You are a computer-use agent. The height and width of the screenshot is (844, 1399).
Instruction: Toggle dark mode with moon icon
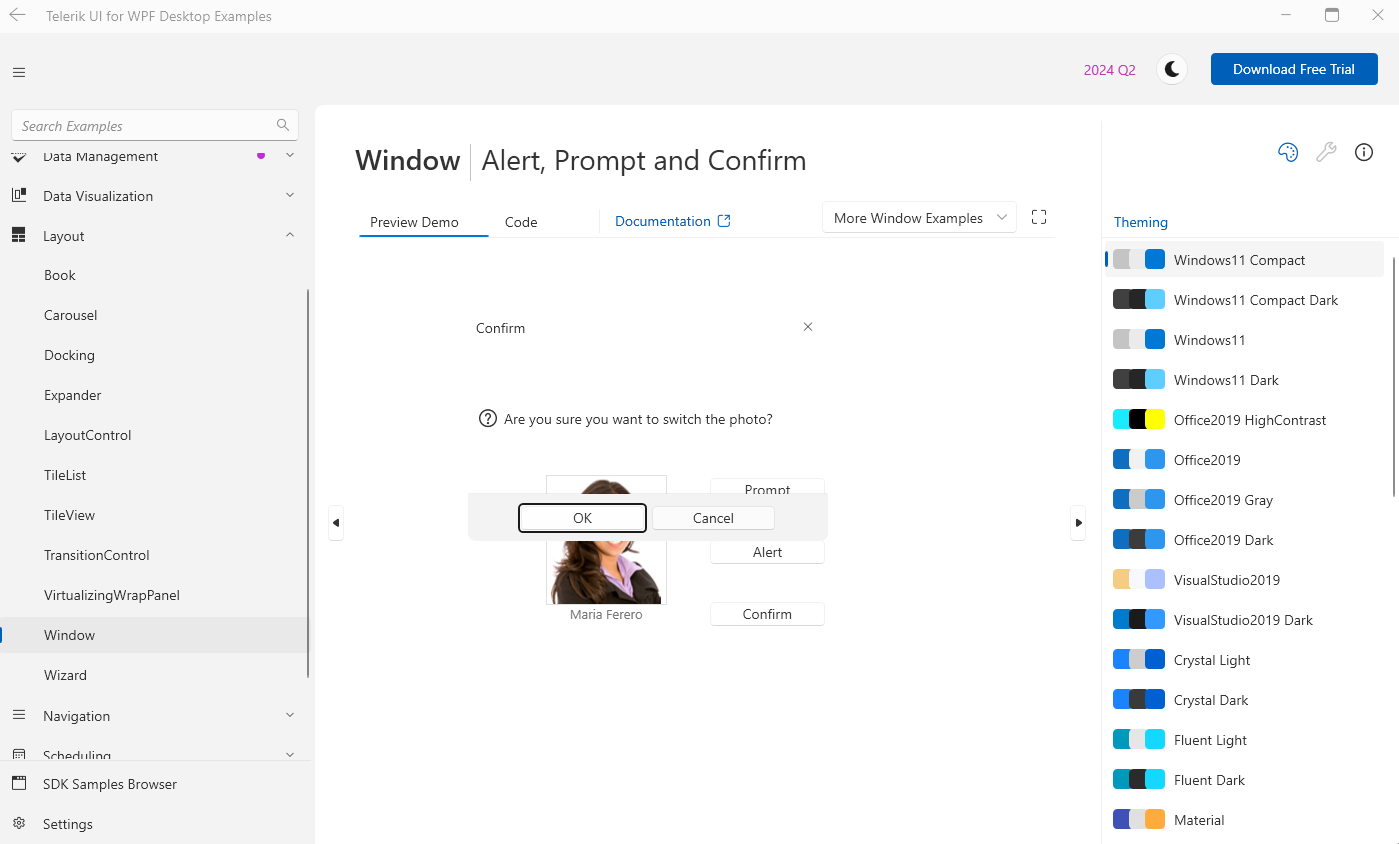coord(1172,69)
